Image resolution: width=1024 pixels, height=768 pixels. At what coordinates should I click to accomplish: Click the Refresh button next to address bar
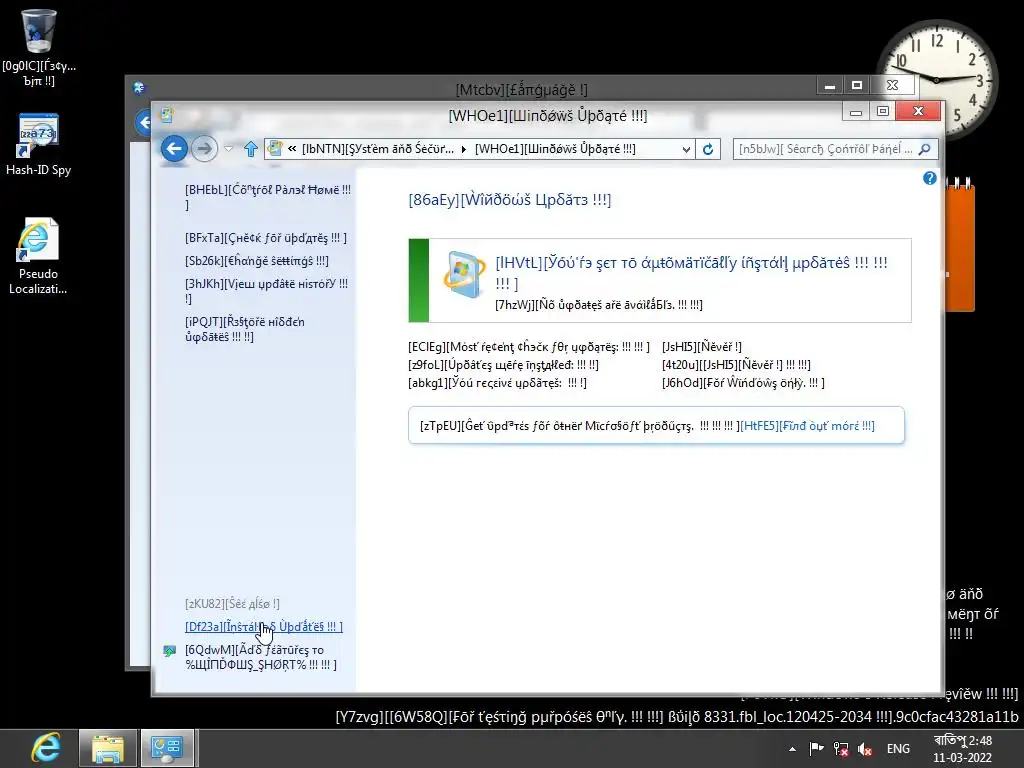click(708, 149)
